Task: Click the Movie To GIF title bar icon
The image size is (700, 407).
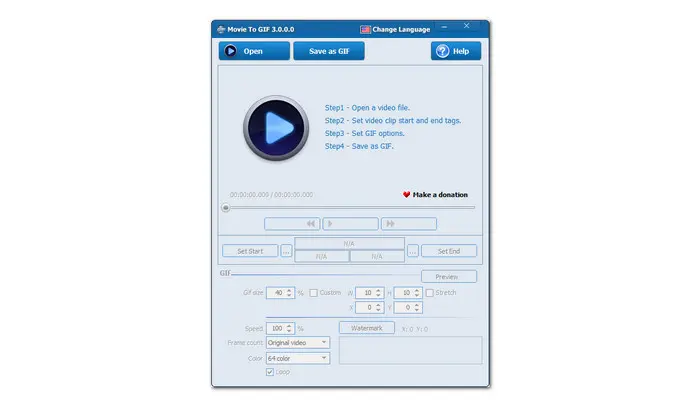Action: 221,29
